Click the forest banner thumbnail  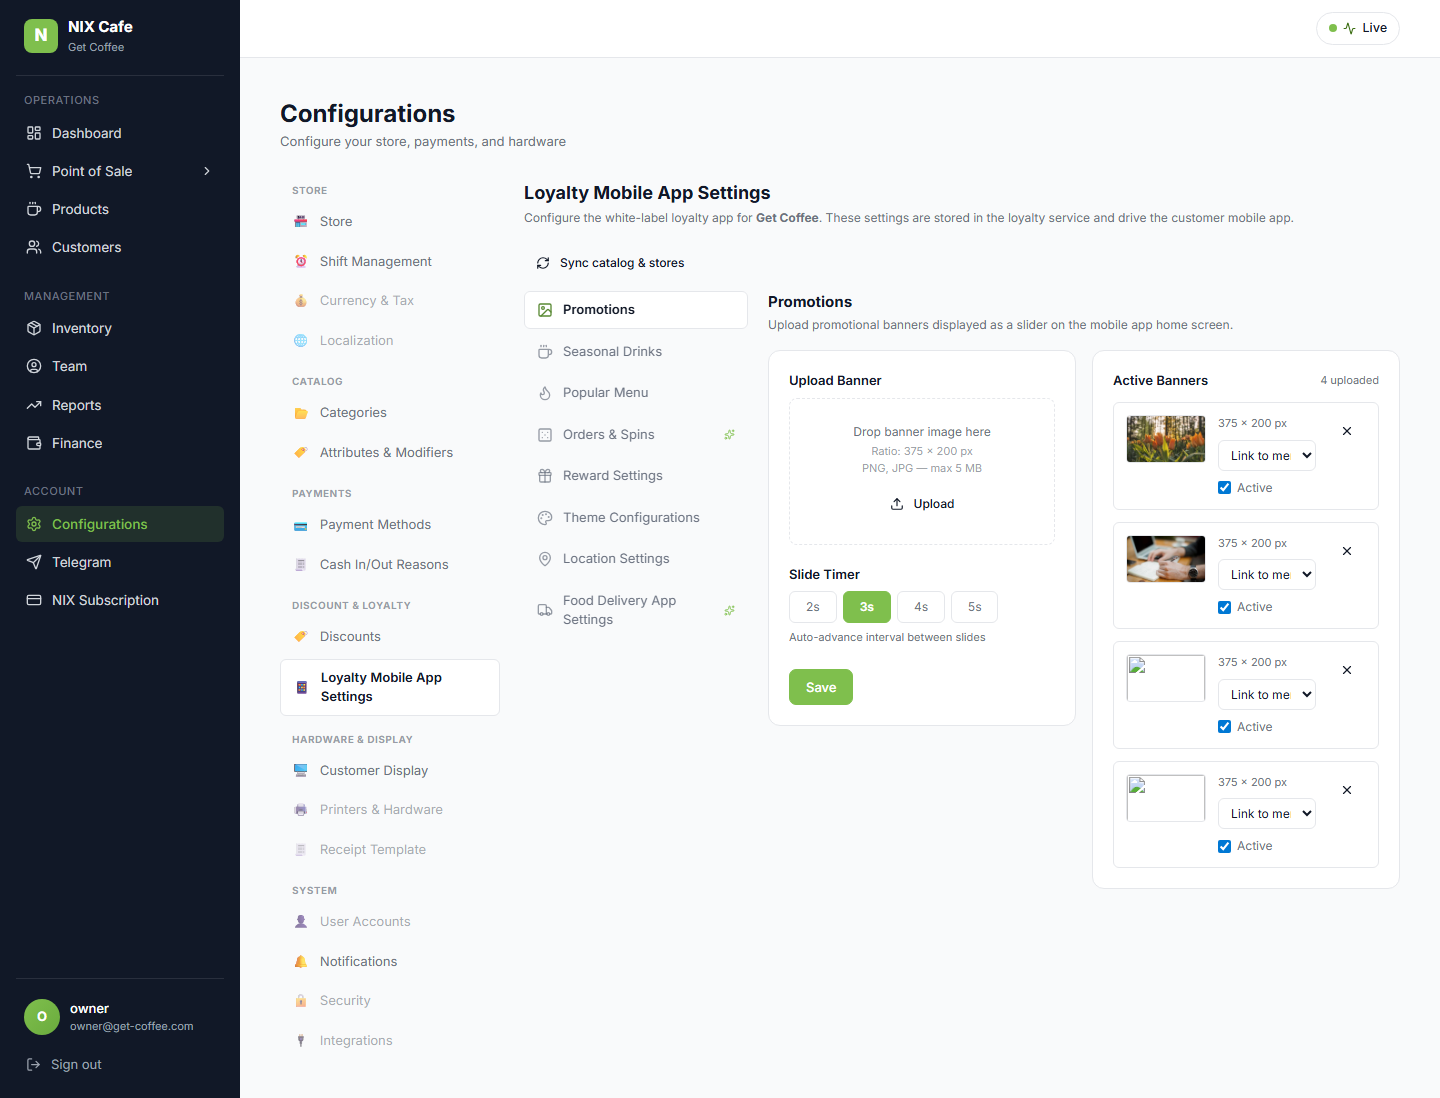[1166, 439]
